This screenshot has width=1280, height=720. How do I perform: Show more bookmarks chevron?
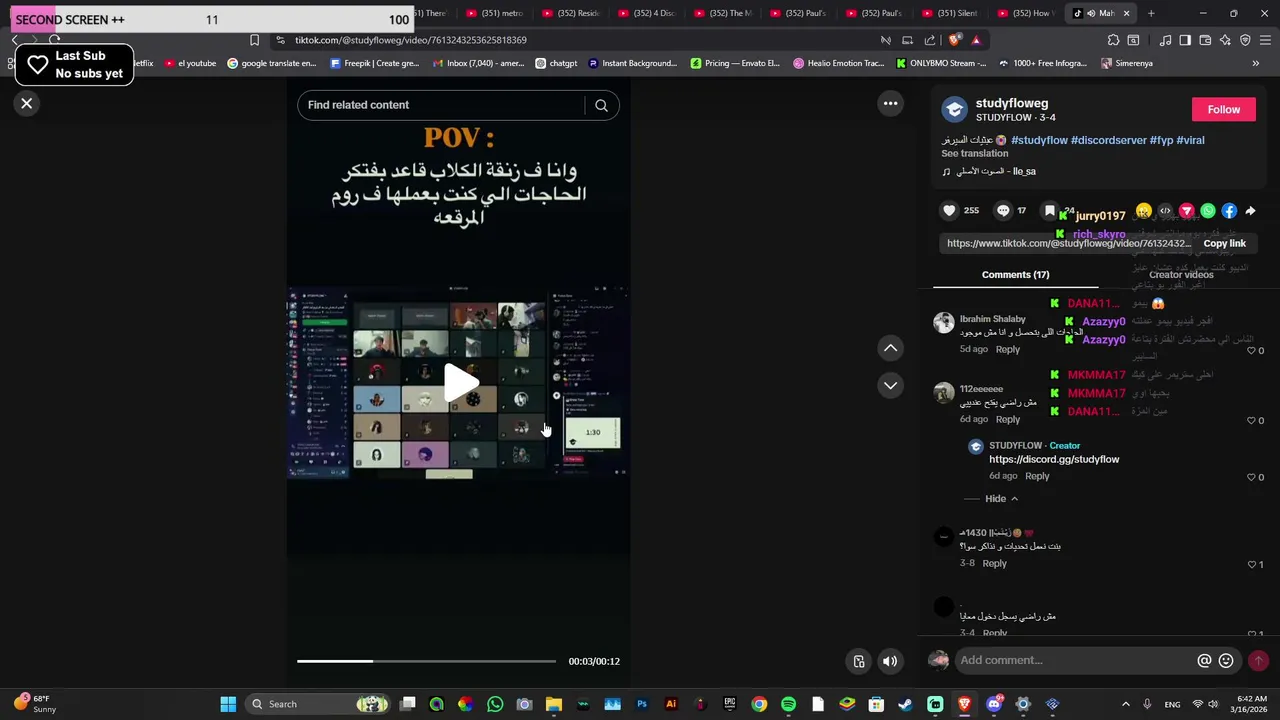tap(1255, 63)
